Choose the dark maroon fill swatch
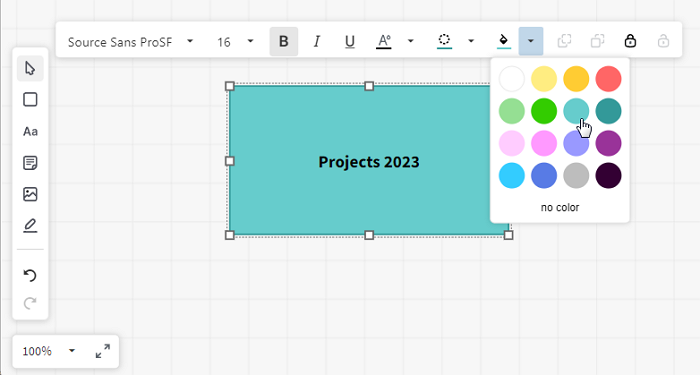700x375 pixels. [x=608, y=175]
